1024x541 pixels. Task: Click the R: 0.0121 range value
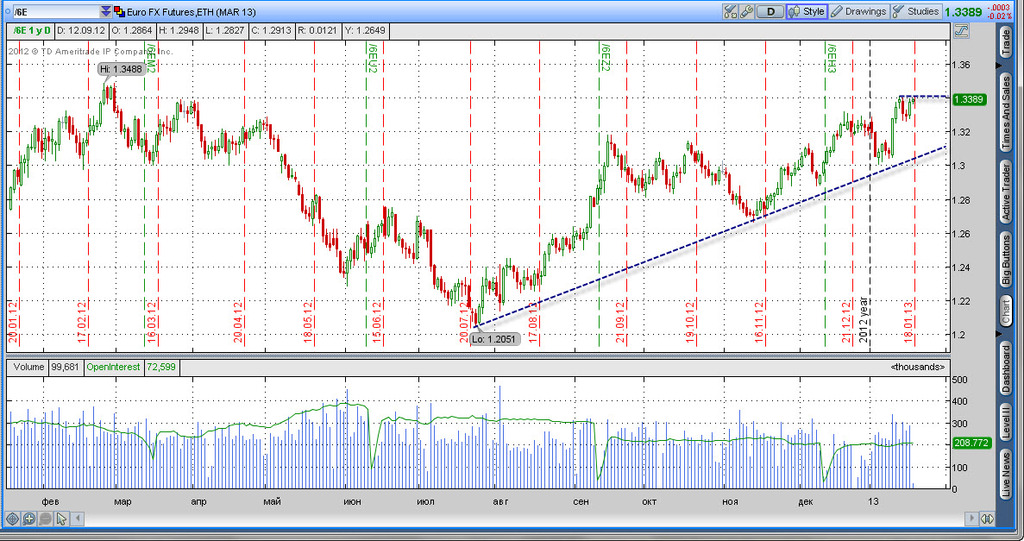(x=317, y=31)
